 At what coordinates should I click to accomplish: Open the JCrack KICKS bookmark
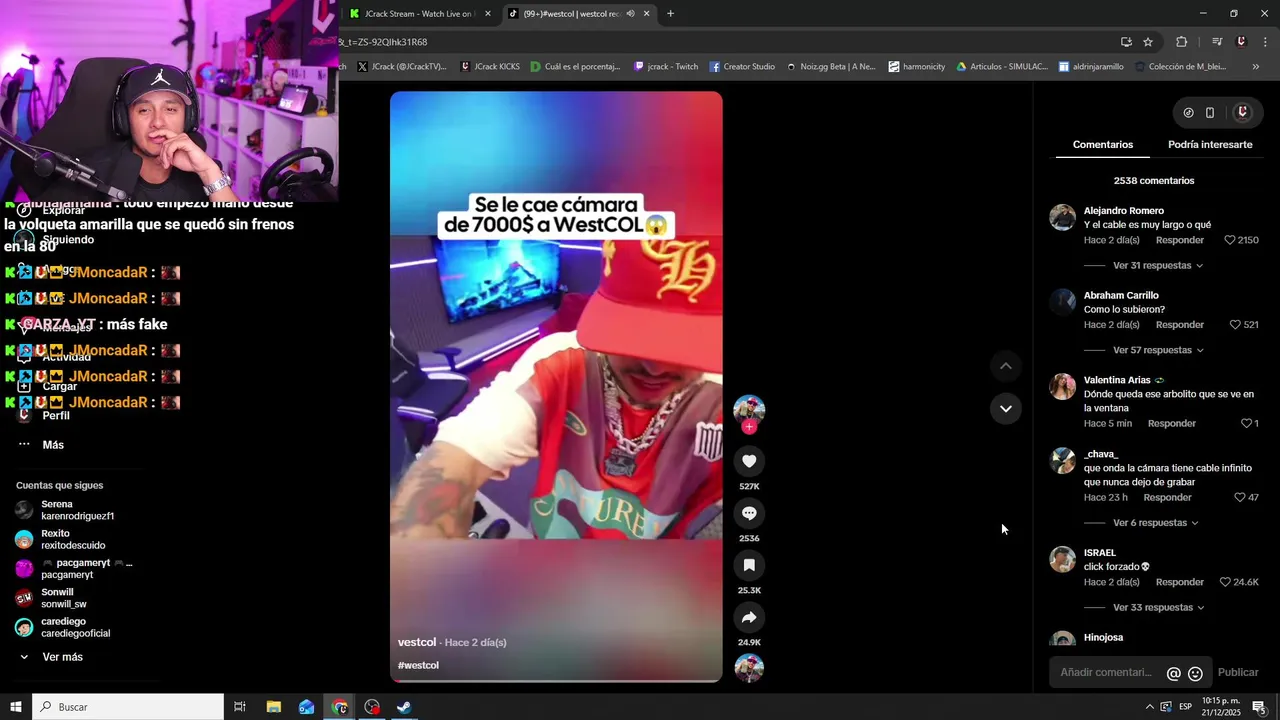pos(490,67)
